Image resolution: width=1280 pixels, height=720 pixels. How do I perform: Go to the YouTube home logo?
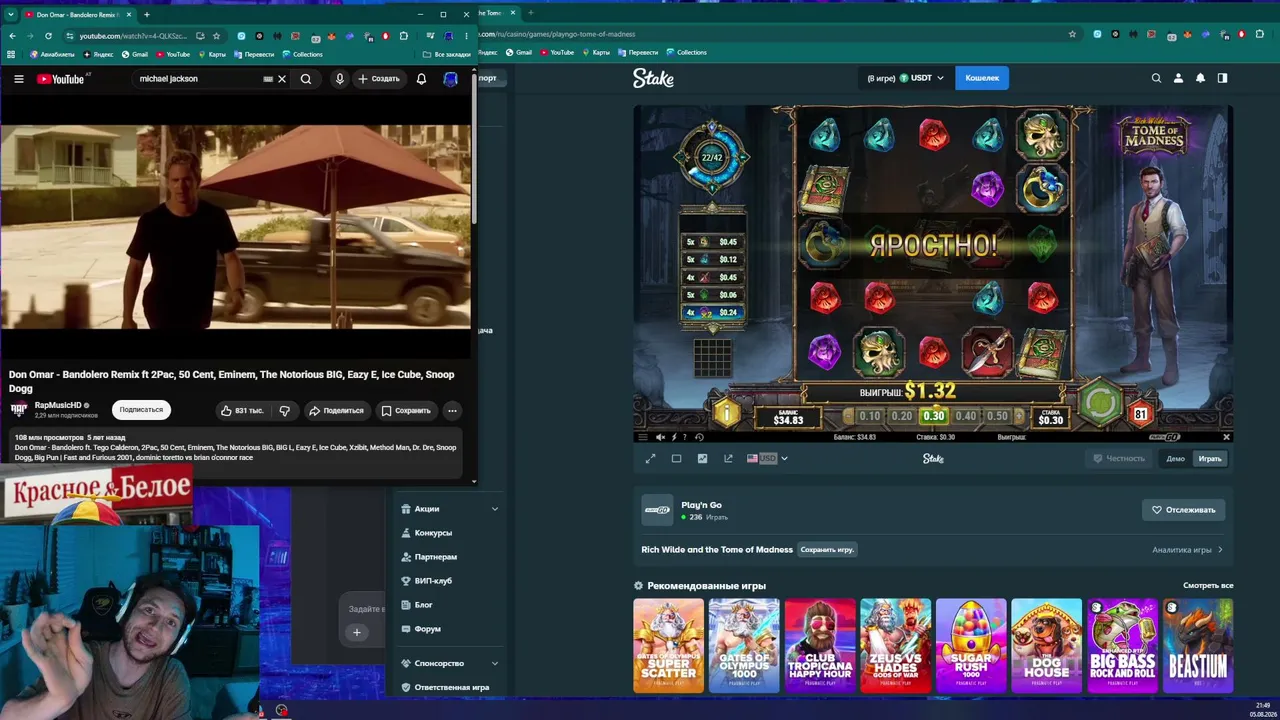[61, 79]
